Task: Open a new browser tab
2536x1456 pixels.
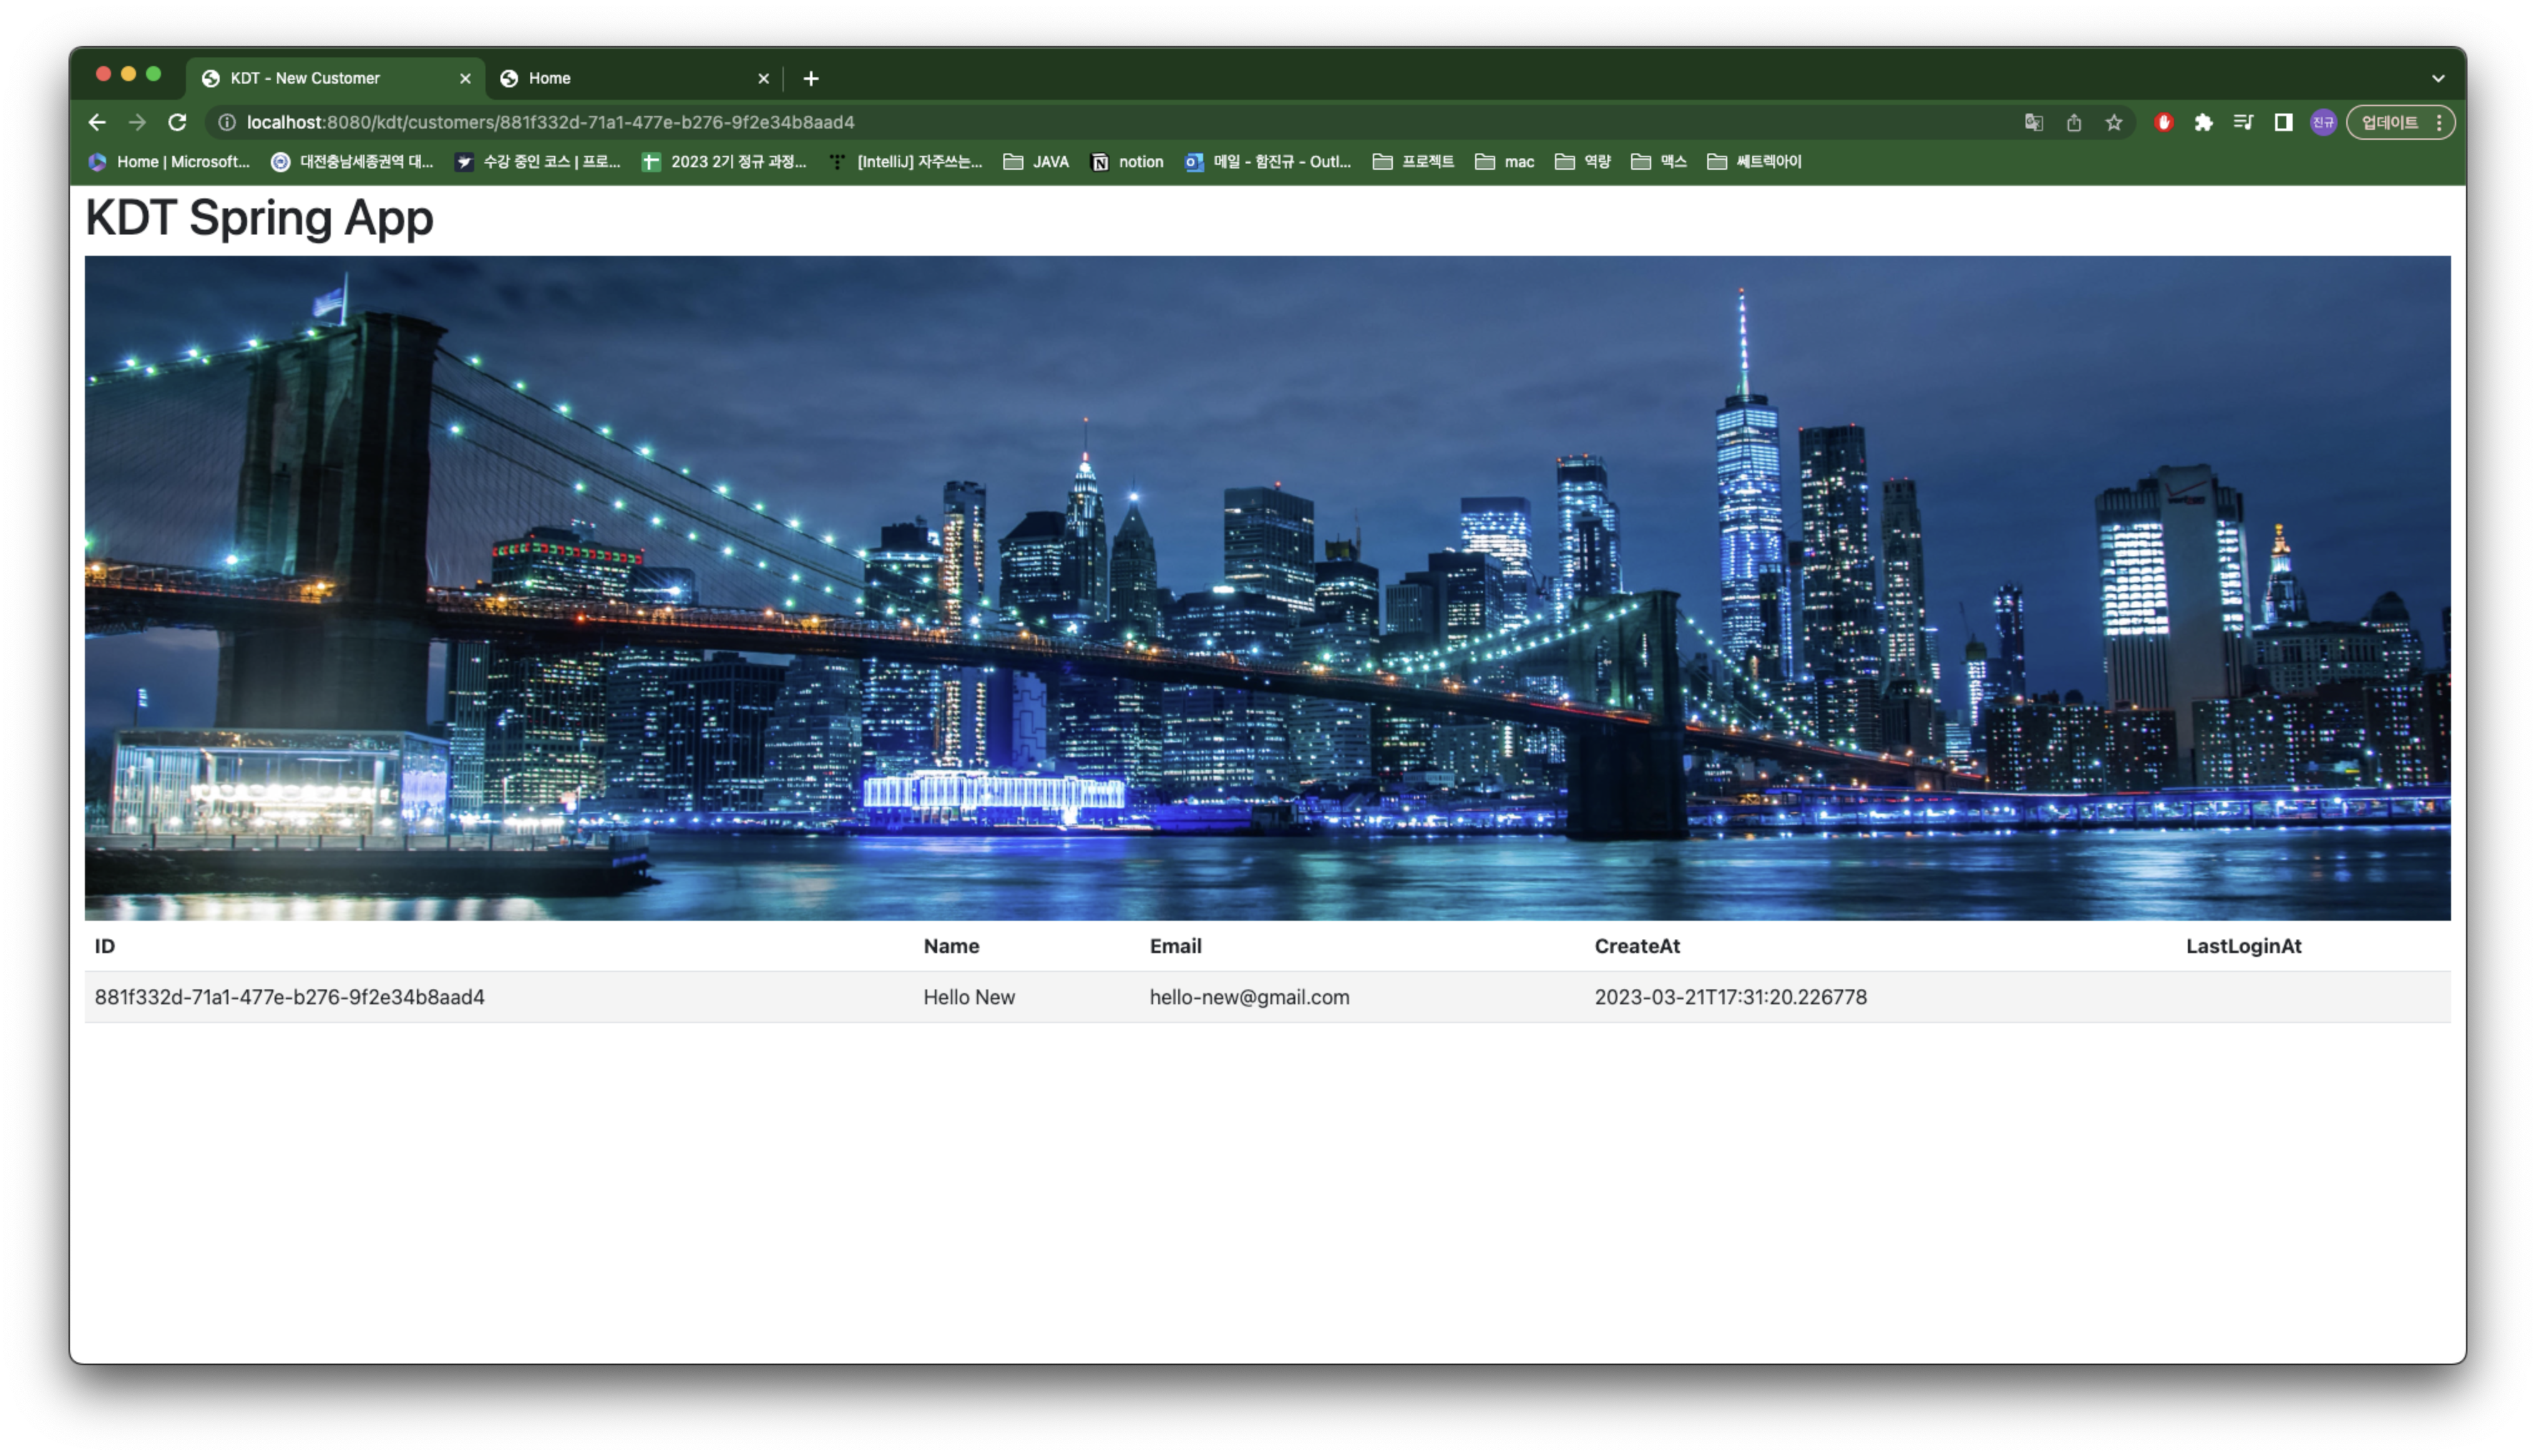Action: (x=811, y=78)
